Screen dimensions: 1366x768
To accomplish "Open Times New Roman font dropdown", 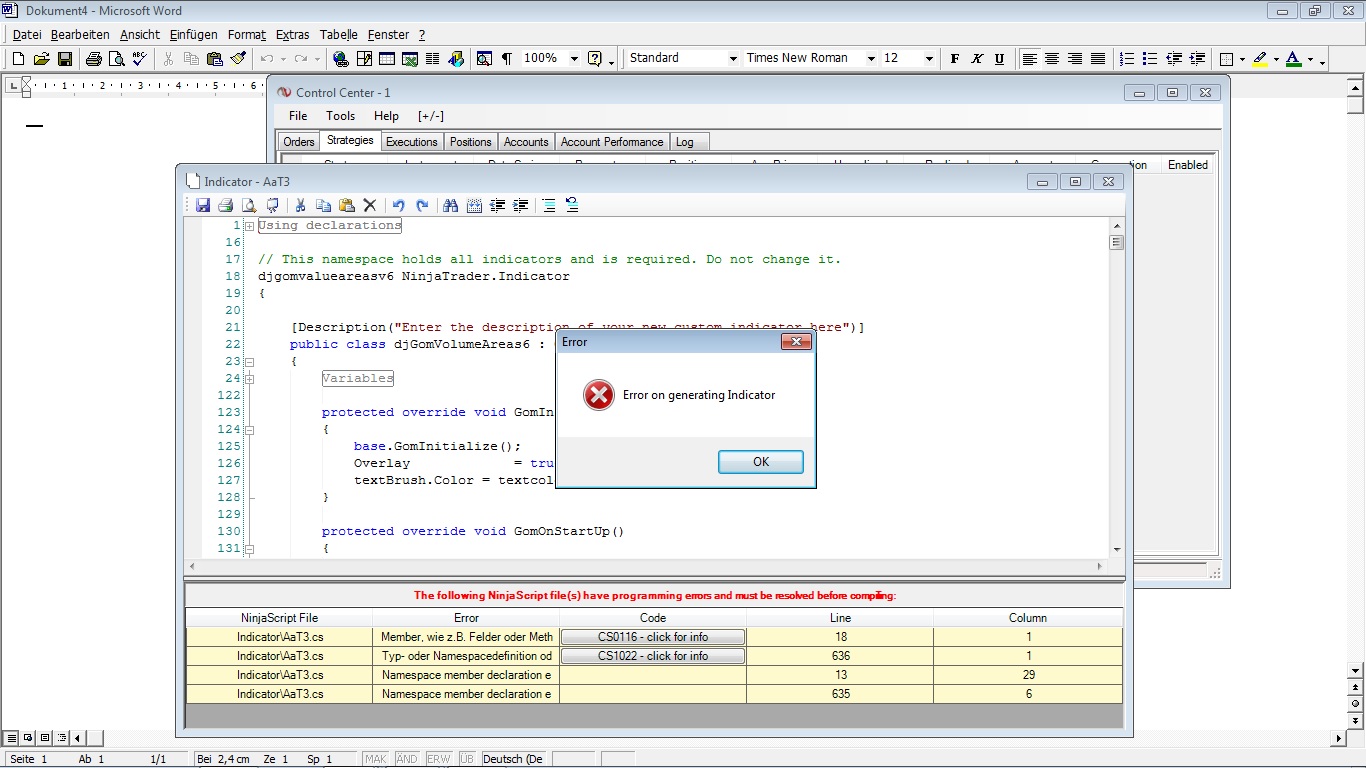I will [x=871, y=59].
